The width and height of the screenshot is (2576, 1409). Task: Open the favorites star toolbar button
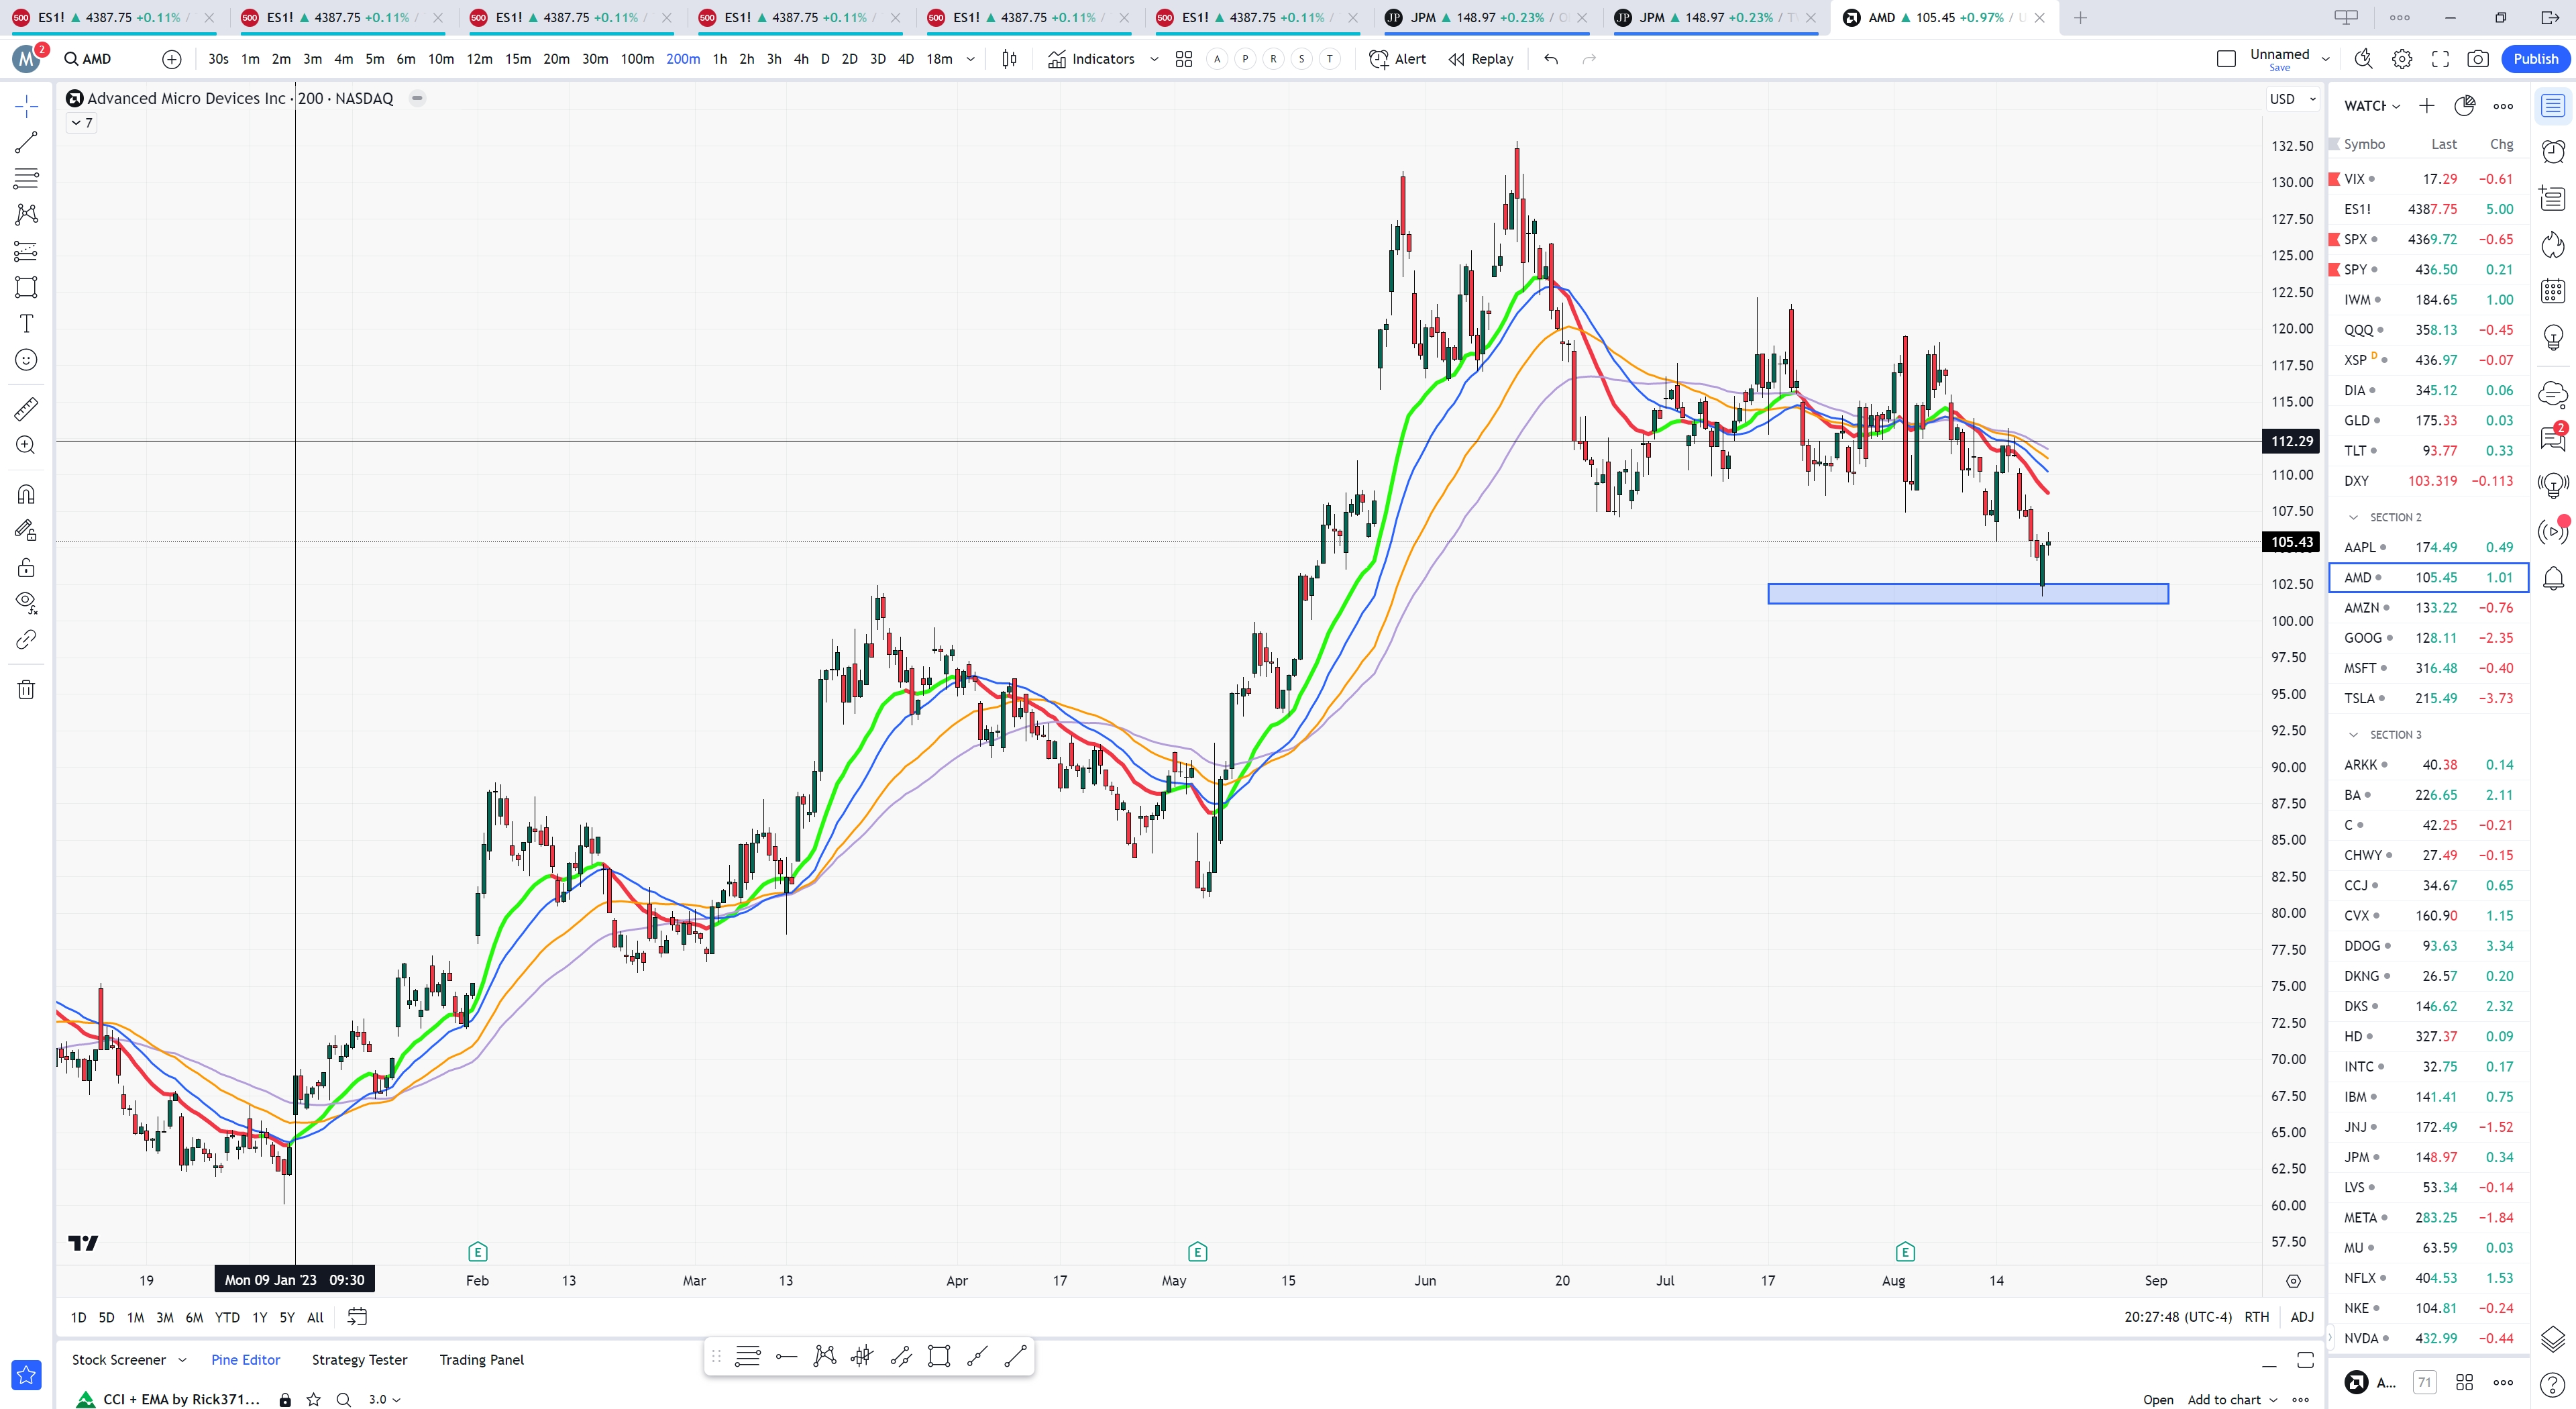pyautogui.click(x=26, y=1375)
